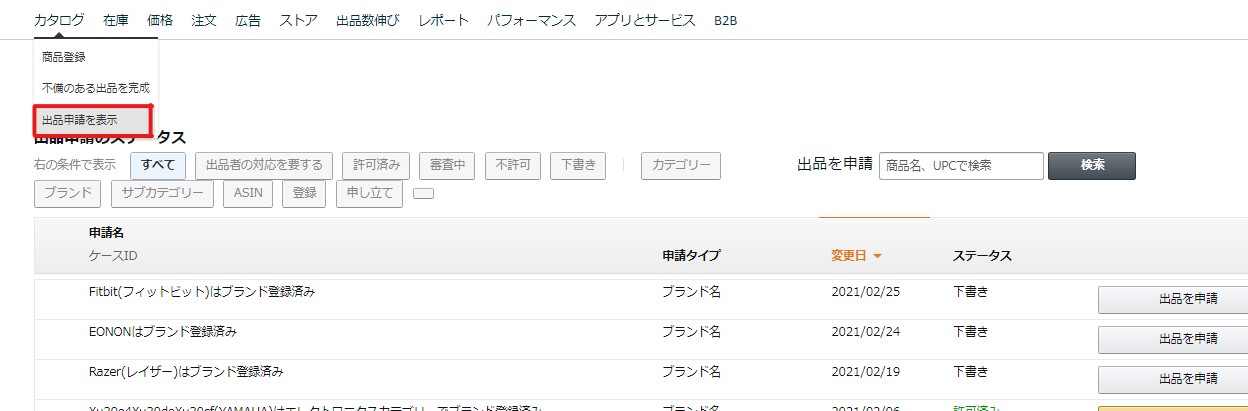Click the 変更日 sort arrow icon

(877, 256)
